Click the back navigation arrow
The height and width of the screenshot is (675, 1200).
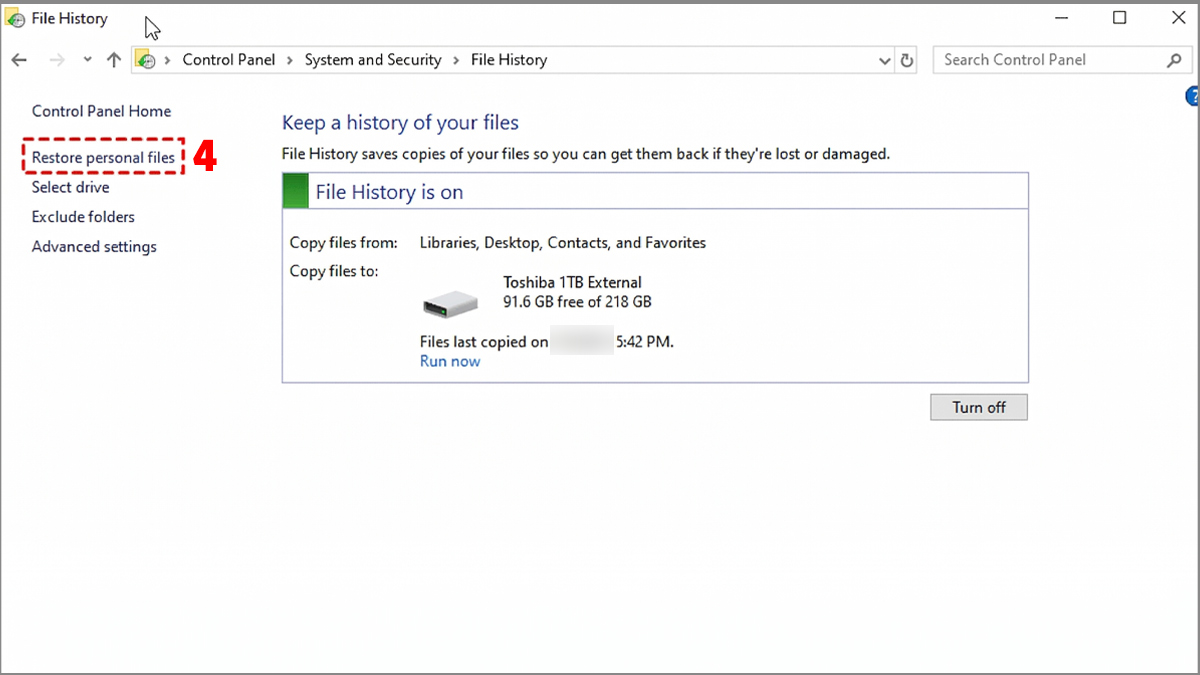[18, 60]
